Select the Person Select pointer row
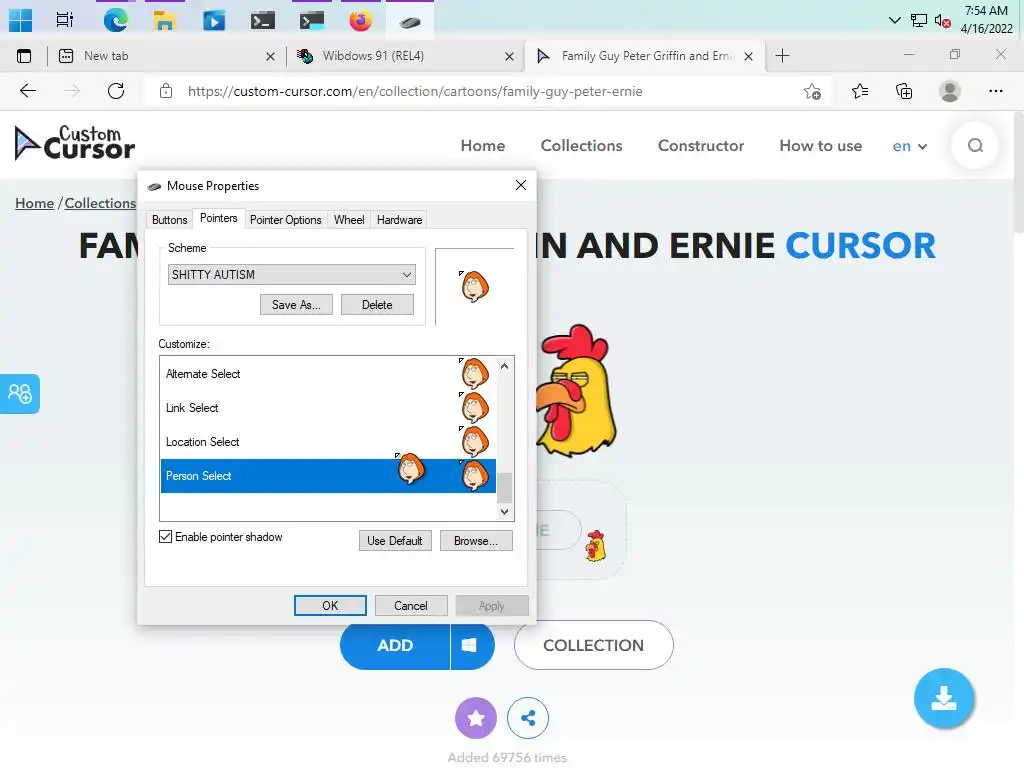This screenshot has height=768, width=1024. point(328,476)
